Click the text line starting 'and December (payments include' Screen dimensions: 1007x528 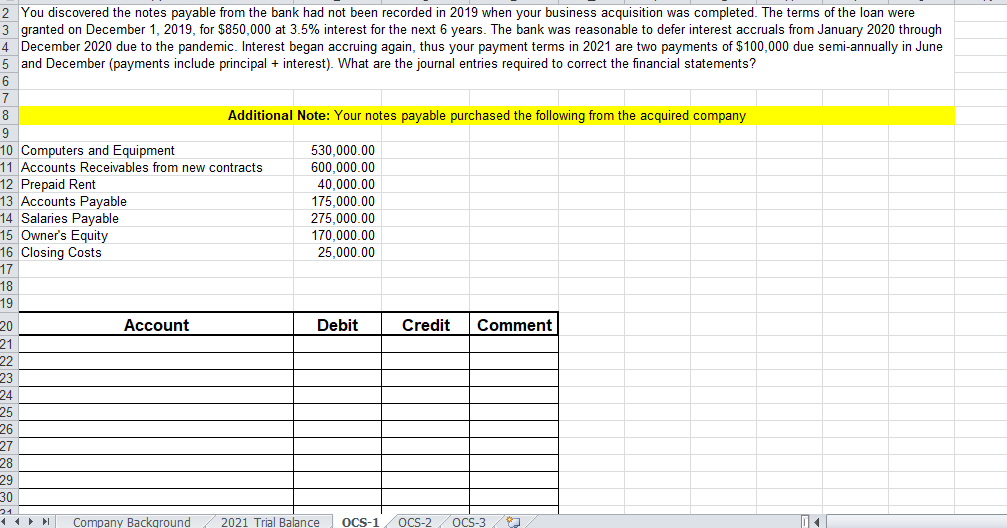coord(389,64)
